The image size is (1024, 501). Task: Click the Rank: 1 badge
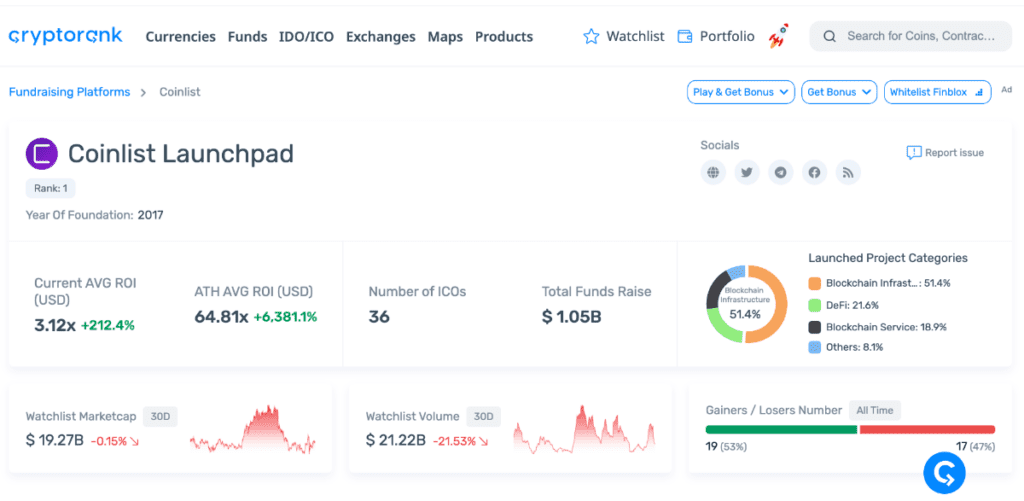[x=50, y=189]
